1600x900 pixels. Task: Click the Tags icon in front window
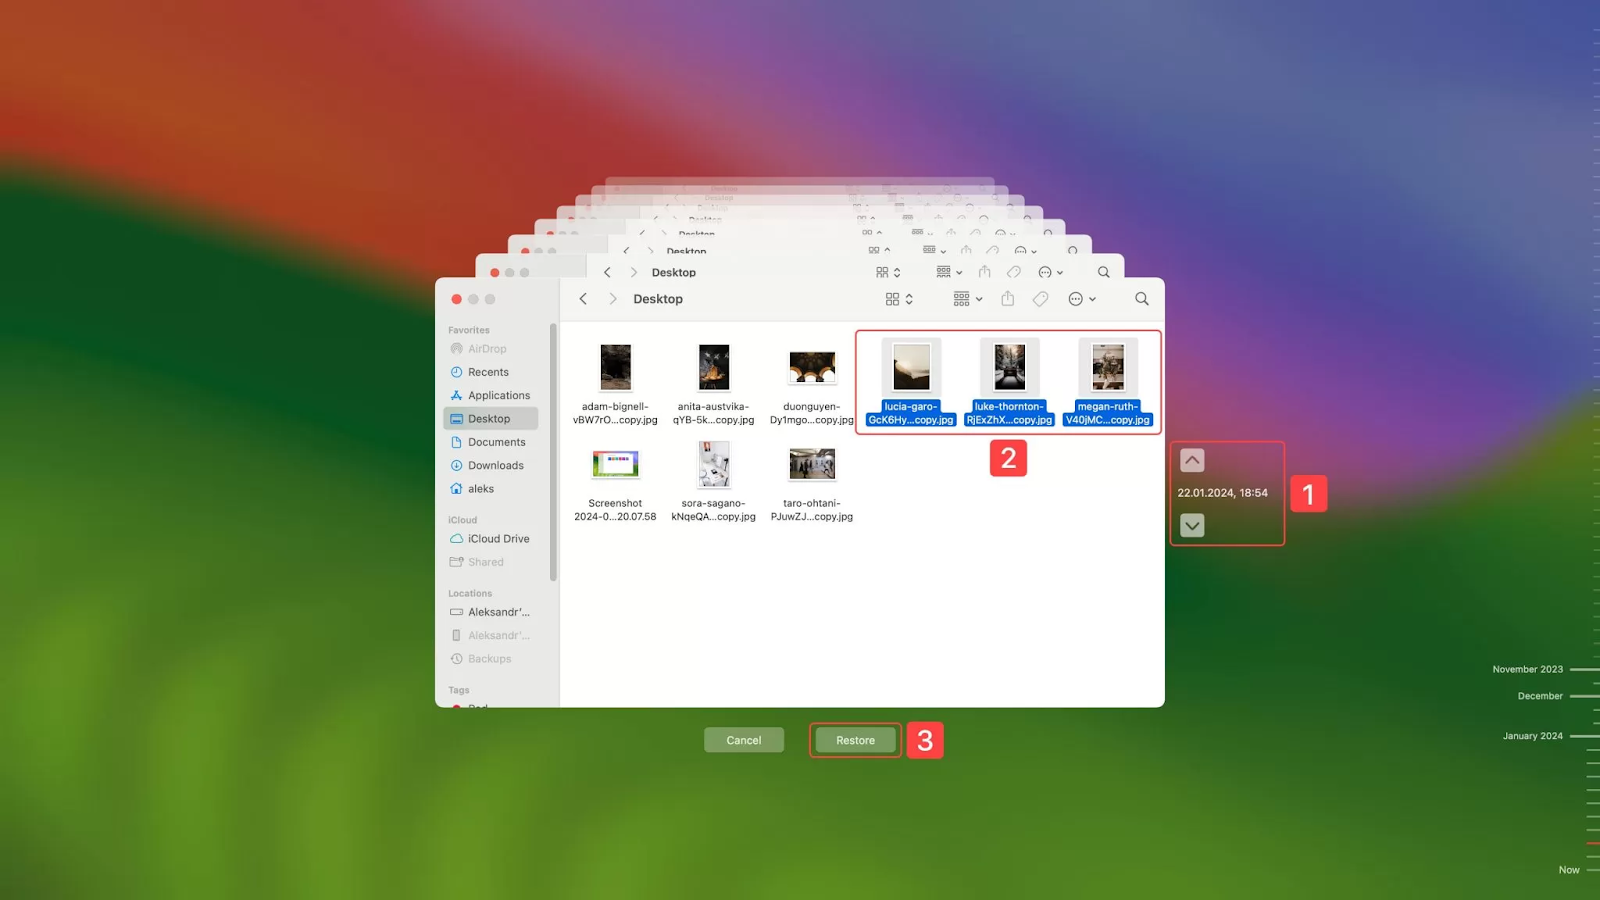(1041, 299)
